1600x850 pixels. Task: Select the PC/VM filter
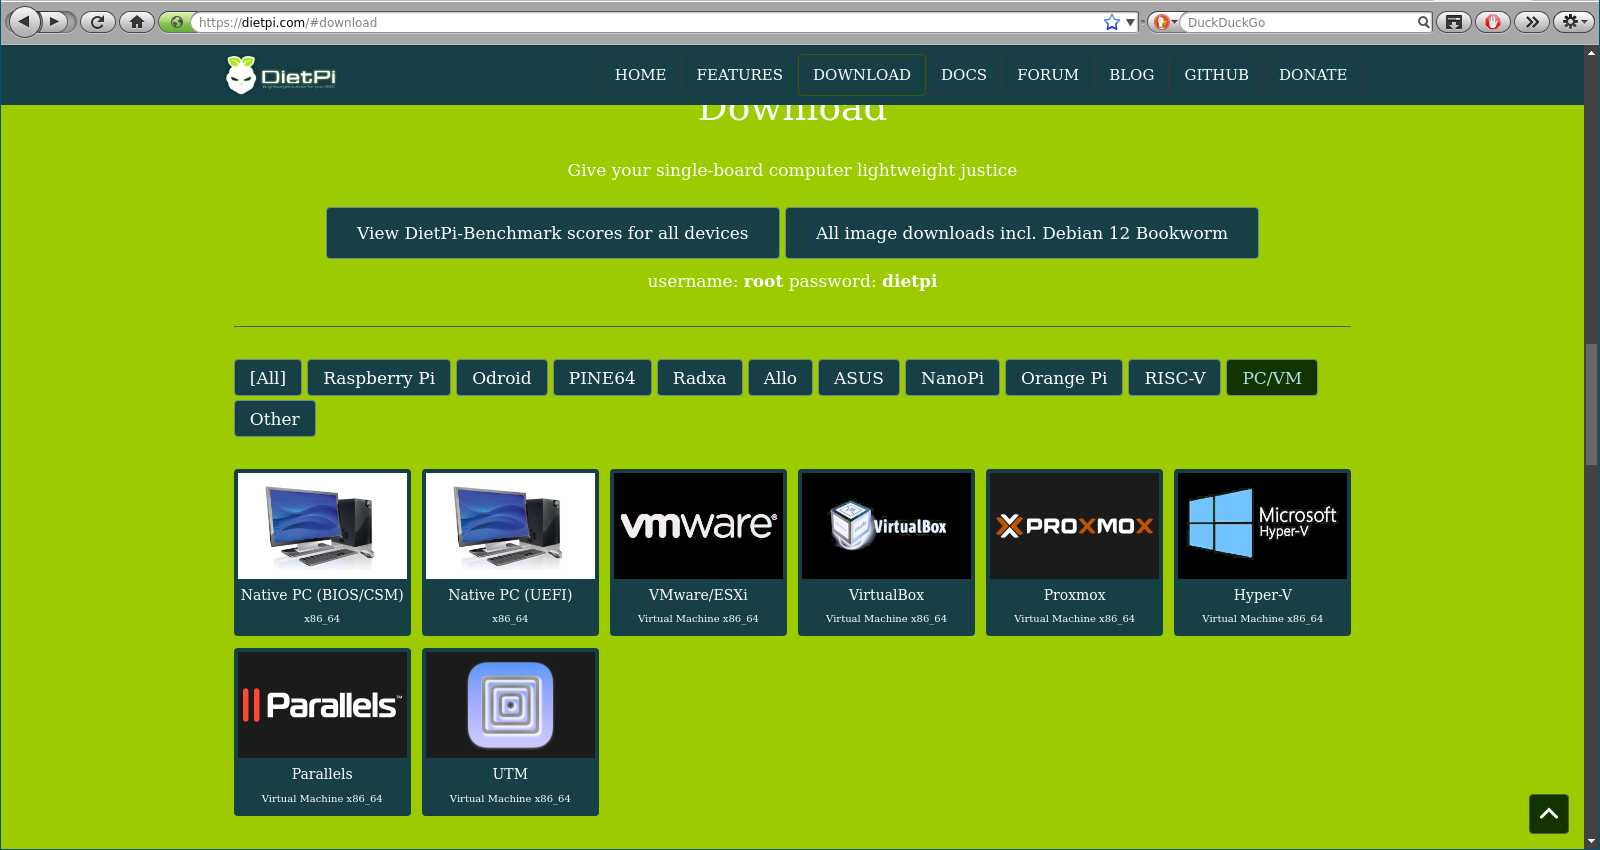tap(1272, 378)
